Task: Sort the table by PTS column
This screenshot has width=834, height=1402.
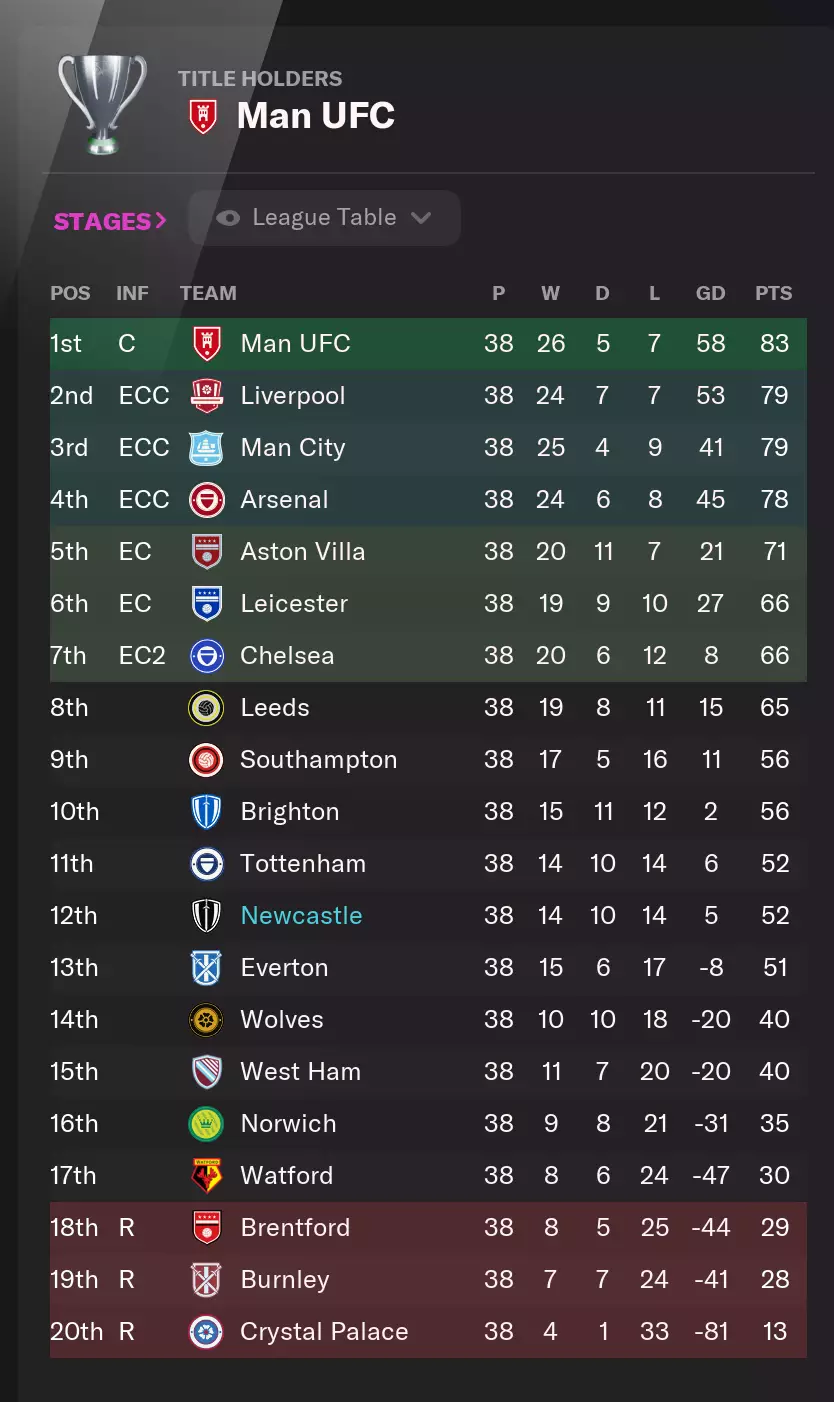Action: coord(773,293)
